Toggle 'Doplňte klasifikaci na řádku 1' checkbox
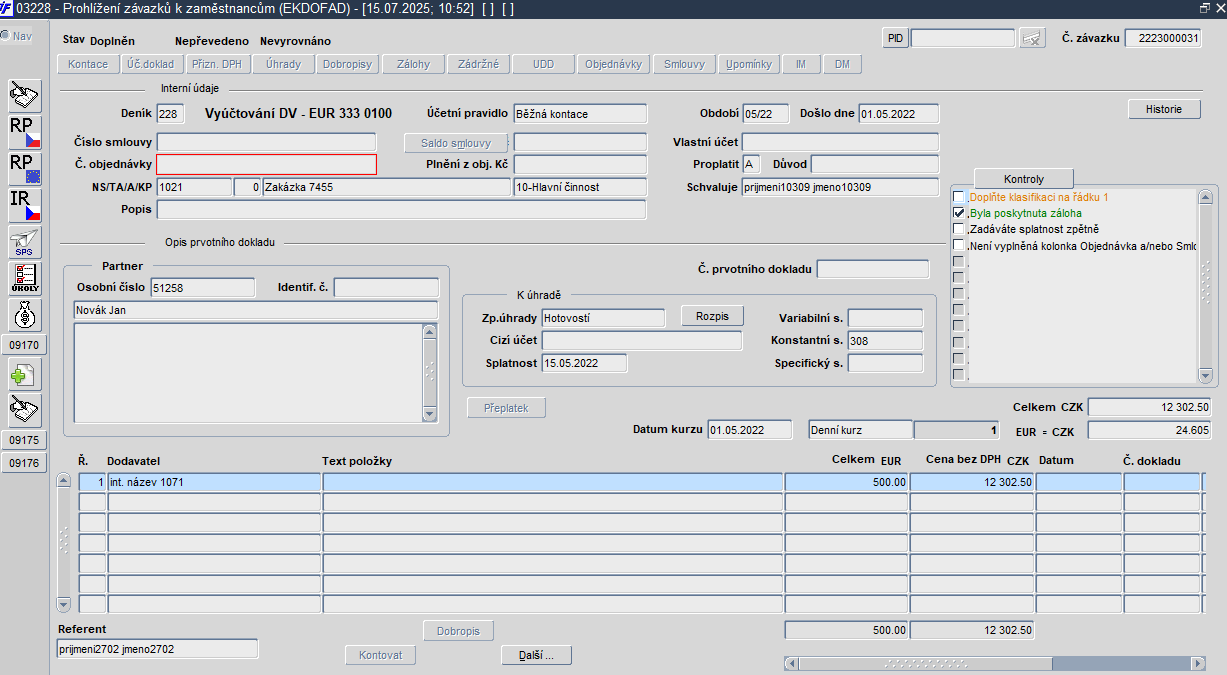The width and height of the screenshot is (1227, 675). (x=959, y=197)
